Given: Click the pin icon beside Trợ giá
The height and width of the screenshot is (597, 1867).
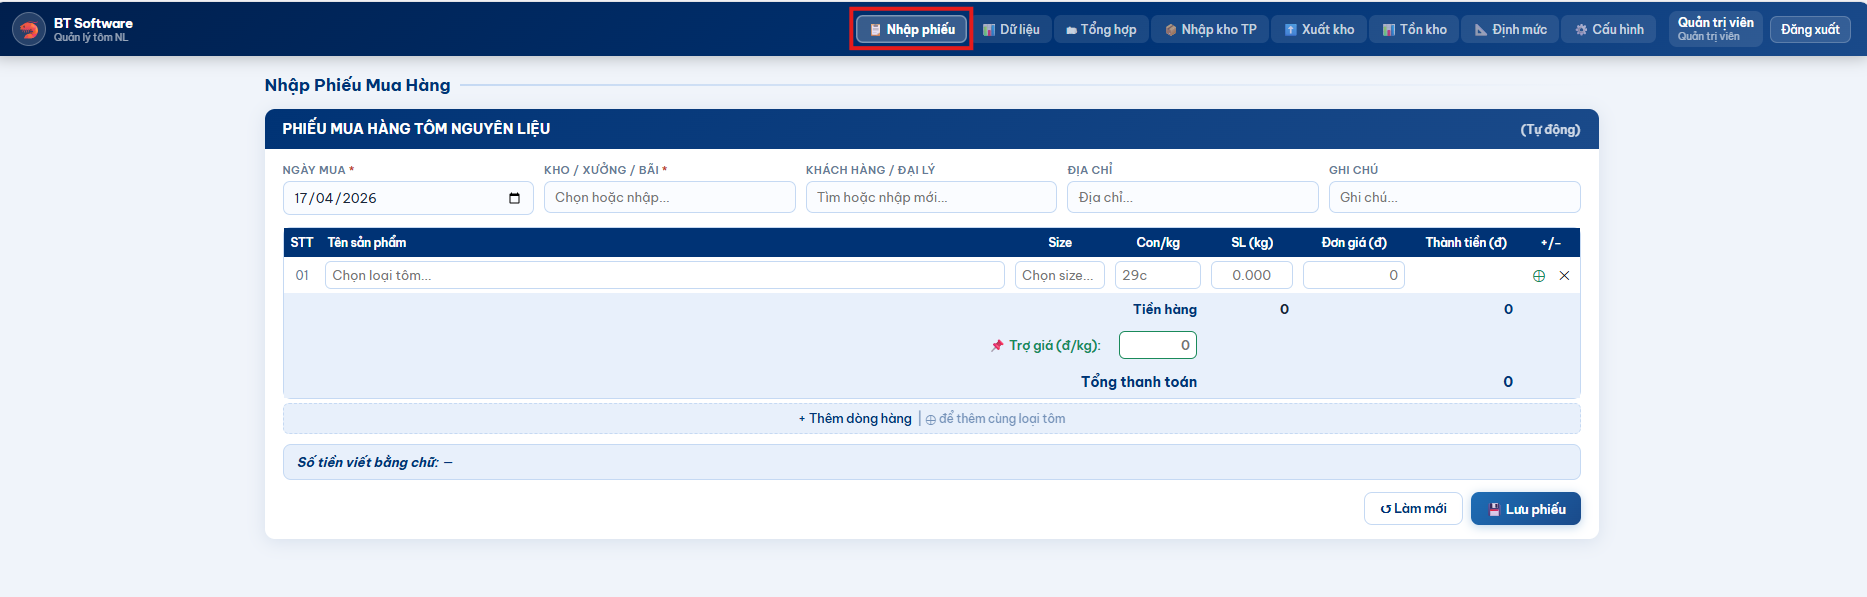Looking at the screenshot, I should 997,346.
